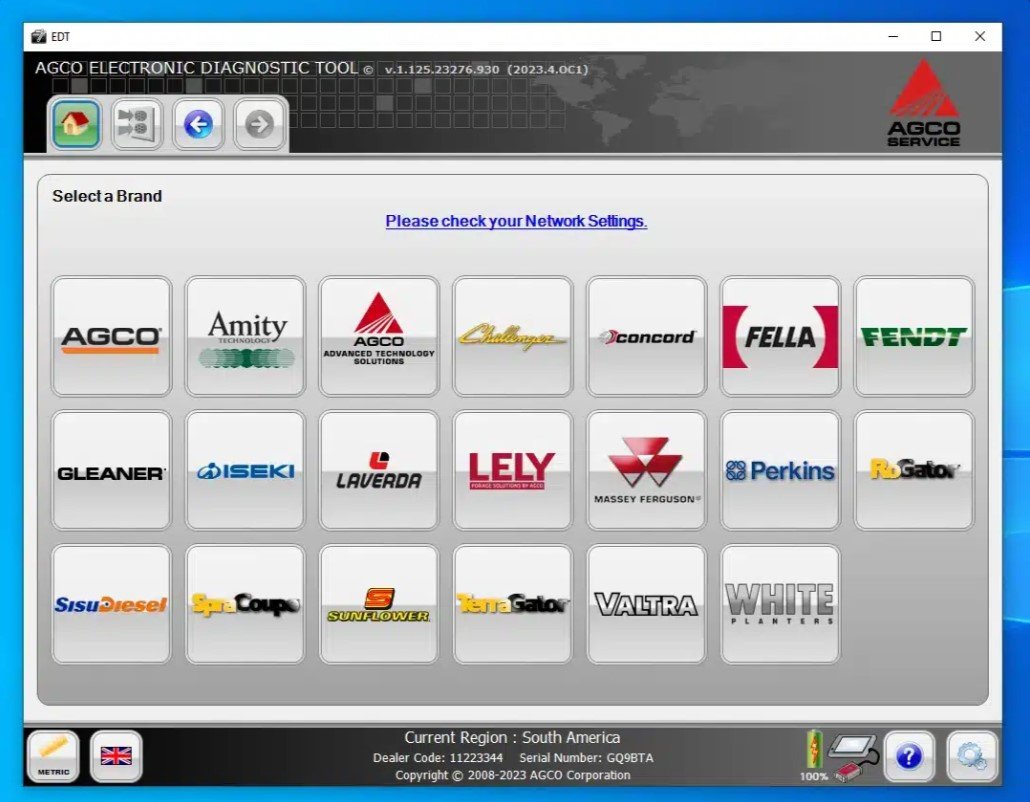Viewport: 1030px width, 802px height.
Task: Toggle the METRIC units button
Action: [x=53, y=756]
